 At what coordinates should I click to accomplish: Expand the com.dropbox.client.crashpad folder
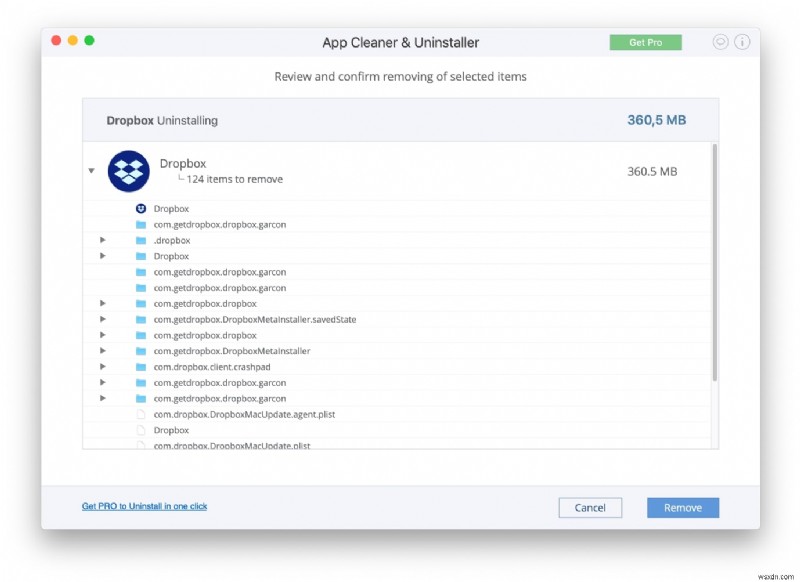(x=104, y=367)
